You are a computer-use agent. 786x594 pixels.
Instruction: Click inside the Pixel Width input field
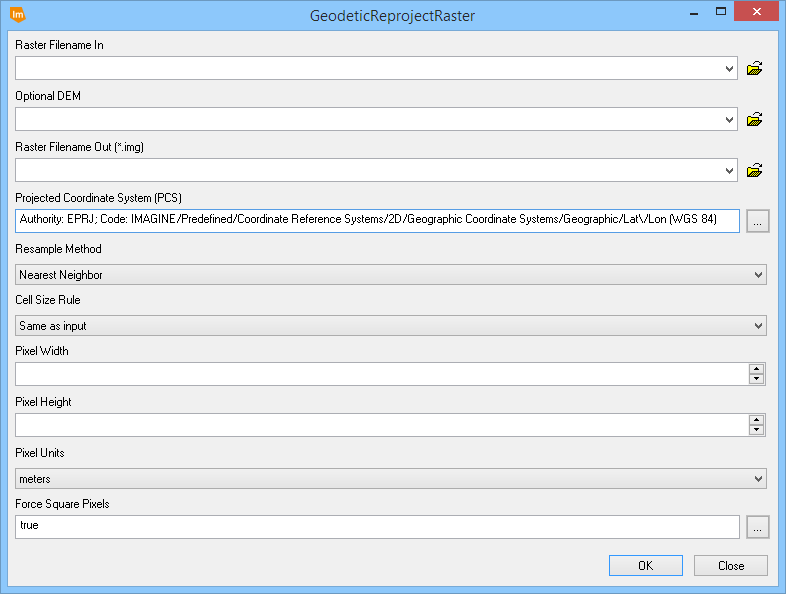pyautogui.click(x=380, y=374)
